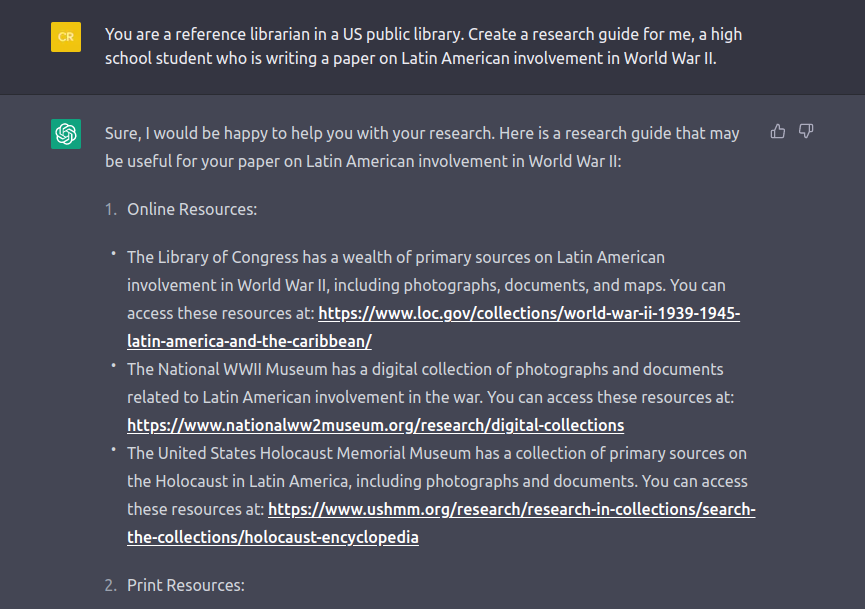Click the second line of the loc.gov URL
The image size is (865, 609).
point(248,340)
